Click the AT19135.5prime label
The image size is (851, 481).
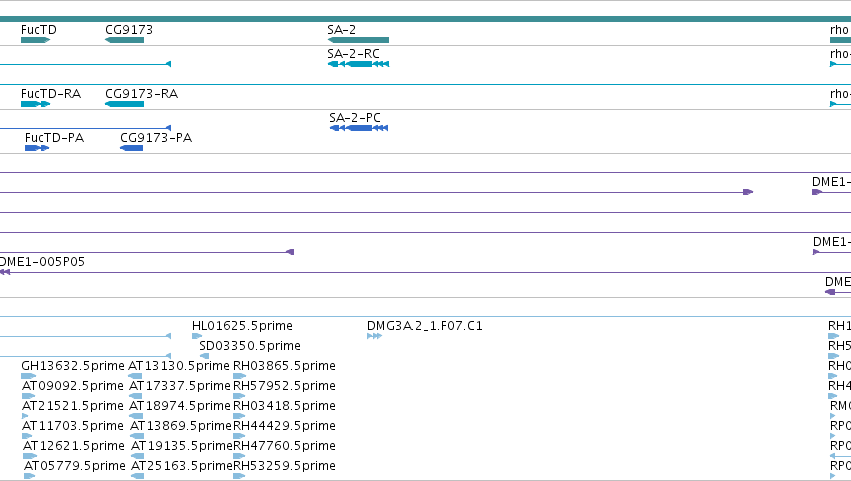click(182, 446)
